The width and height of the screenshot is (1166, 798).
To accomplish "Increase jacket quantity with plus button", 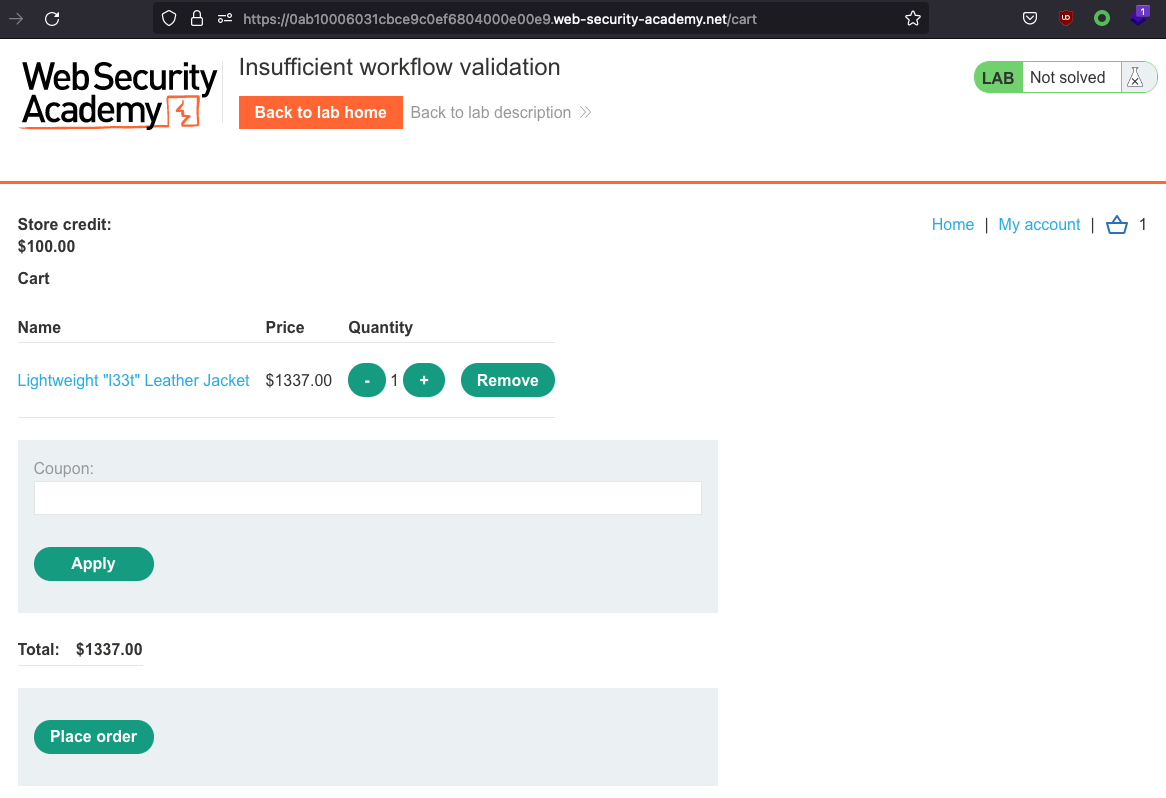I will coord(424,381).
